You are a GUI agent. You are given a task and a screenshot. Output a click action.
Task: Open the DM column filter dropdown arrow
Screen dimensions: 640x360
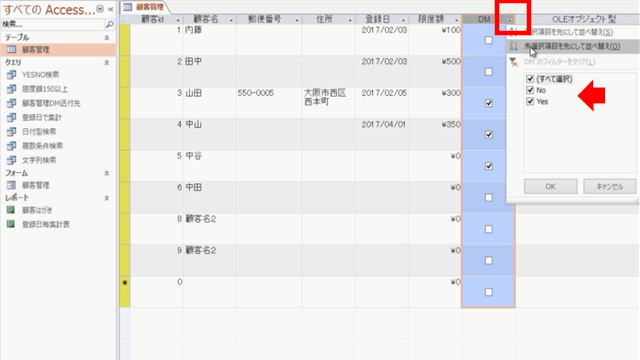point(510,19)
